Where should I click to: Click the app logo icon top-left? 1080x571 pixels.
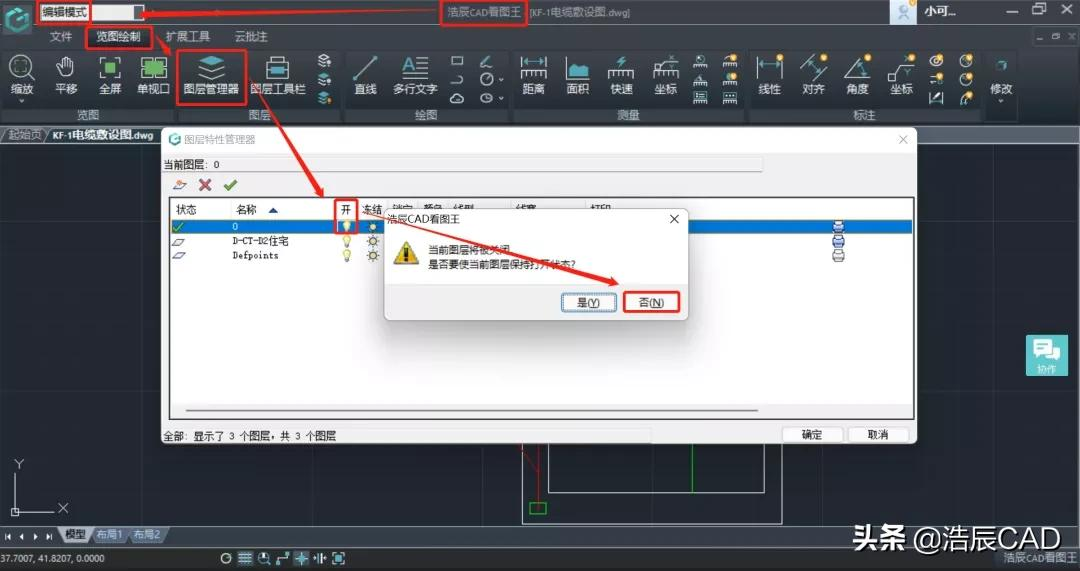17,17
